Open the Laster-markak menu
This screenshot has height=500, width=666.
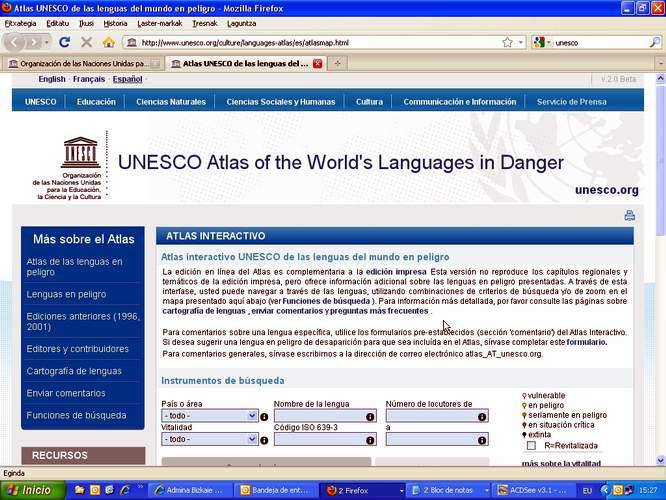pos(160,23)
